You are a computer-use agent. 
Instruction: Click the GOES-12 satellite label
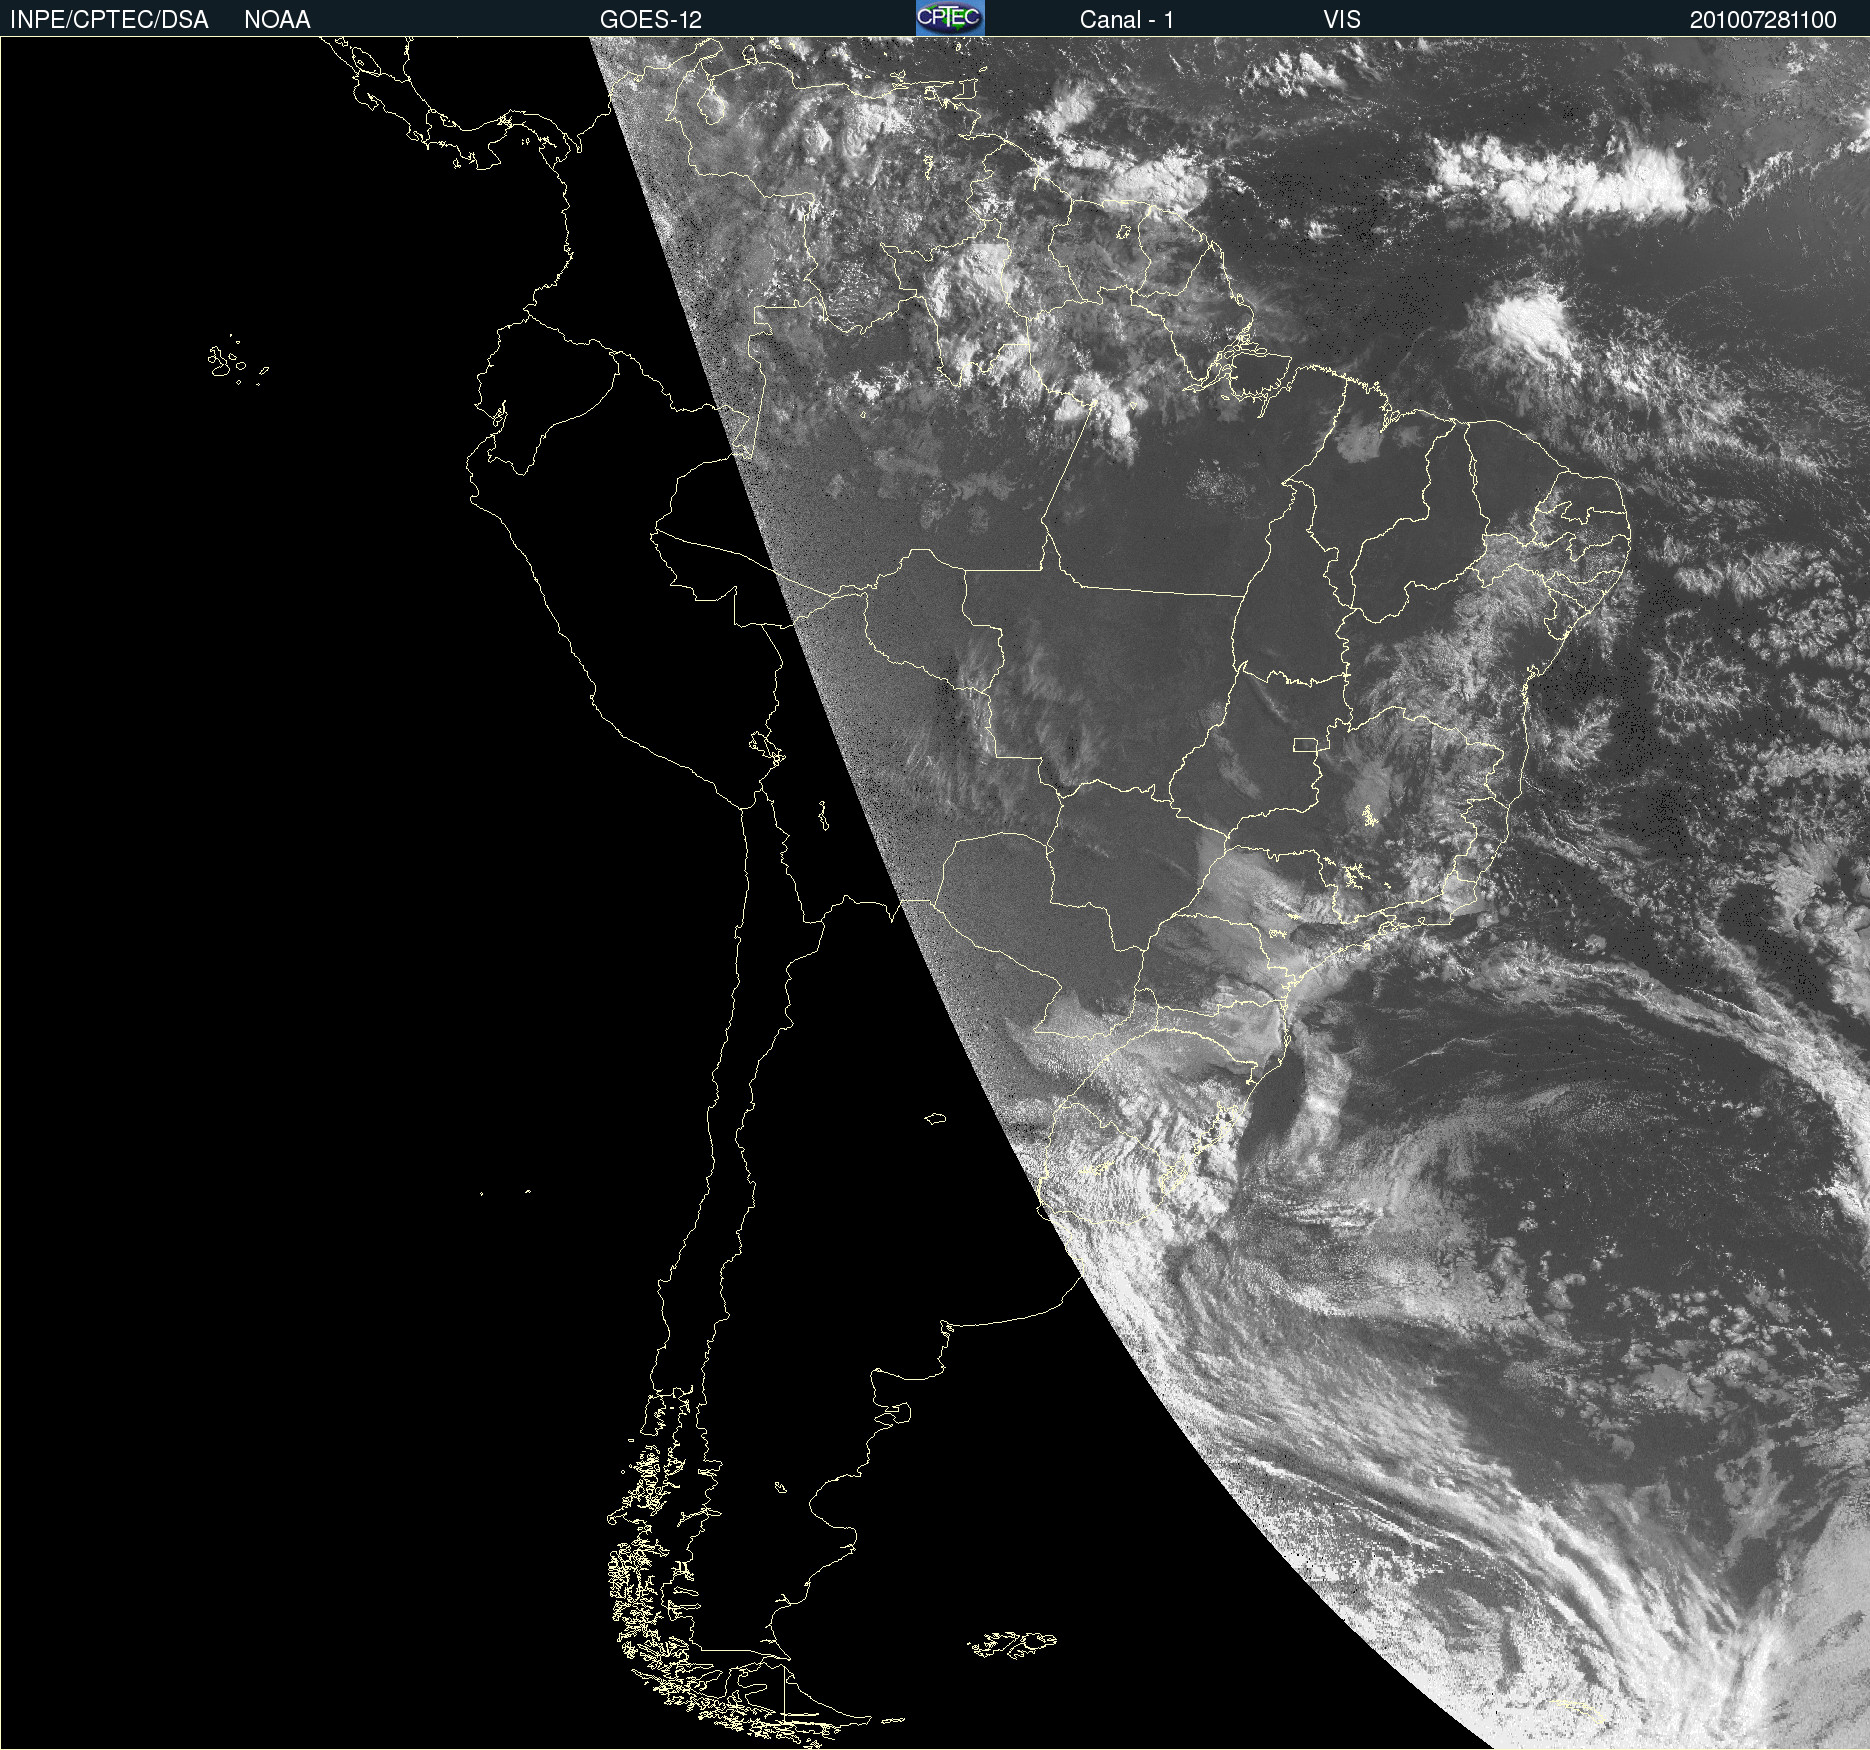tap(651, 20)
